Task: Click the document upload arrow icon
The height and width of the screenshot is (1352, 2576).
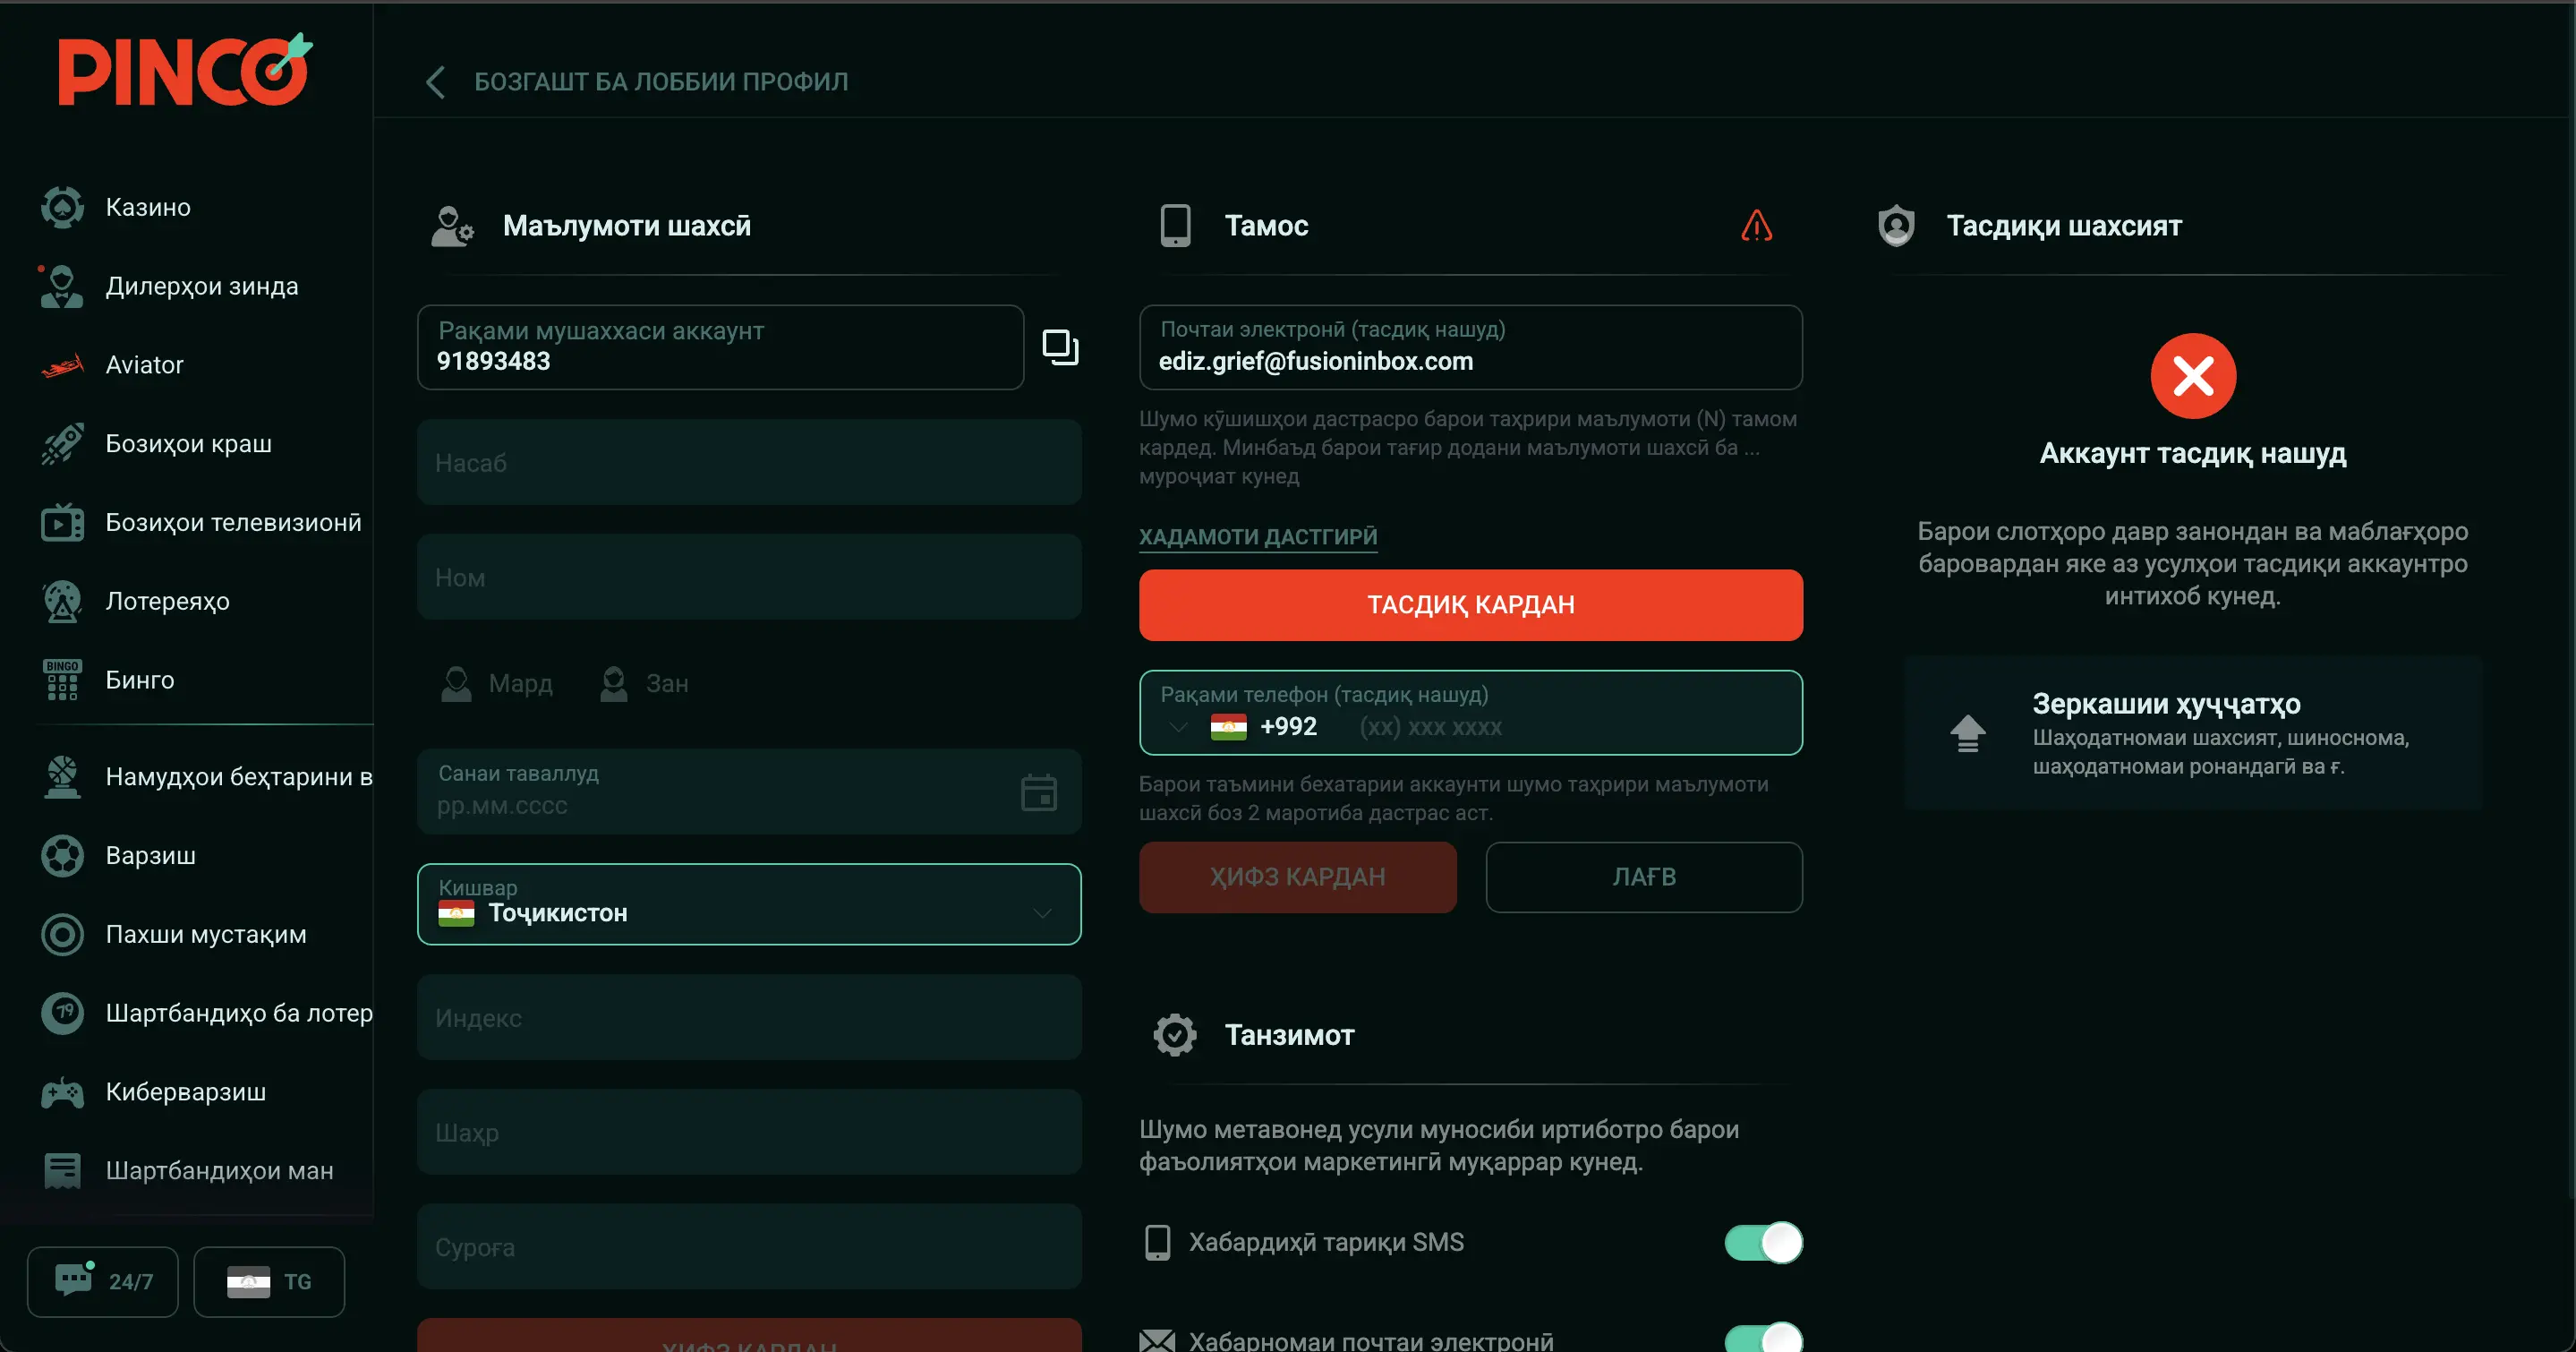Action: pos(1967,733)
